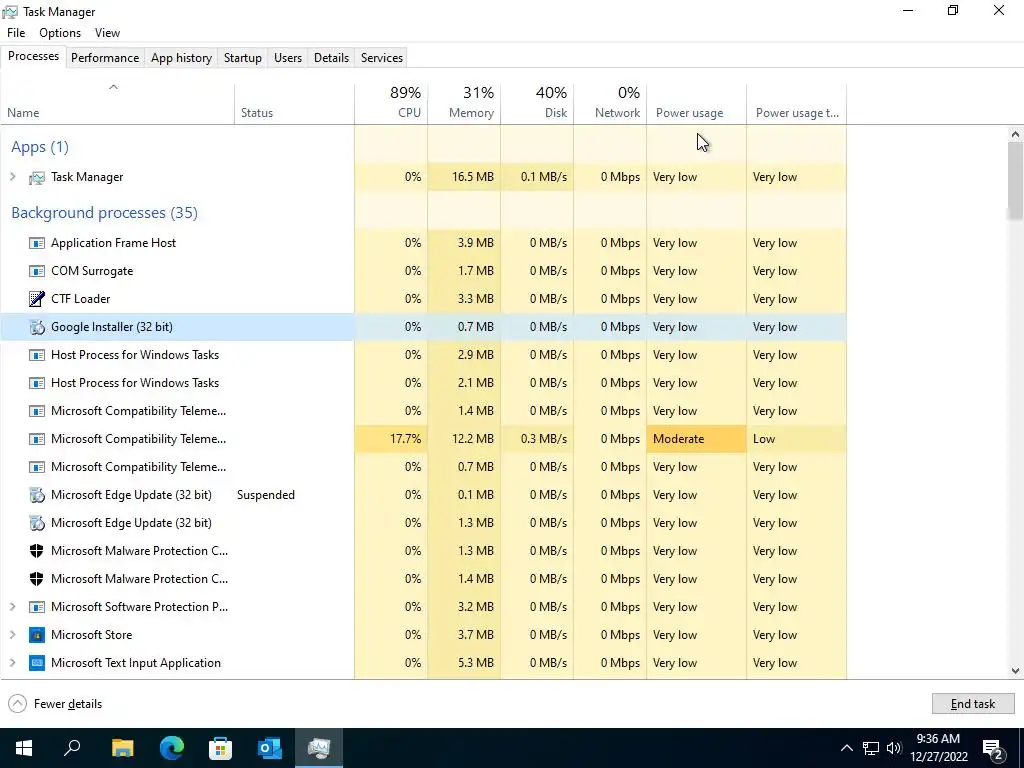The width and height of the screenshot is (1024, 768).
Task: Switch to the App history tab
Action: [x=182, y=57]
